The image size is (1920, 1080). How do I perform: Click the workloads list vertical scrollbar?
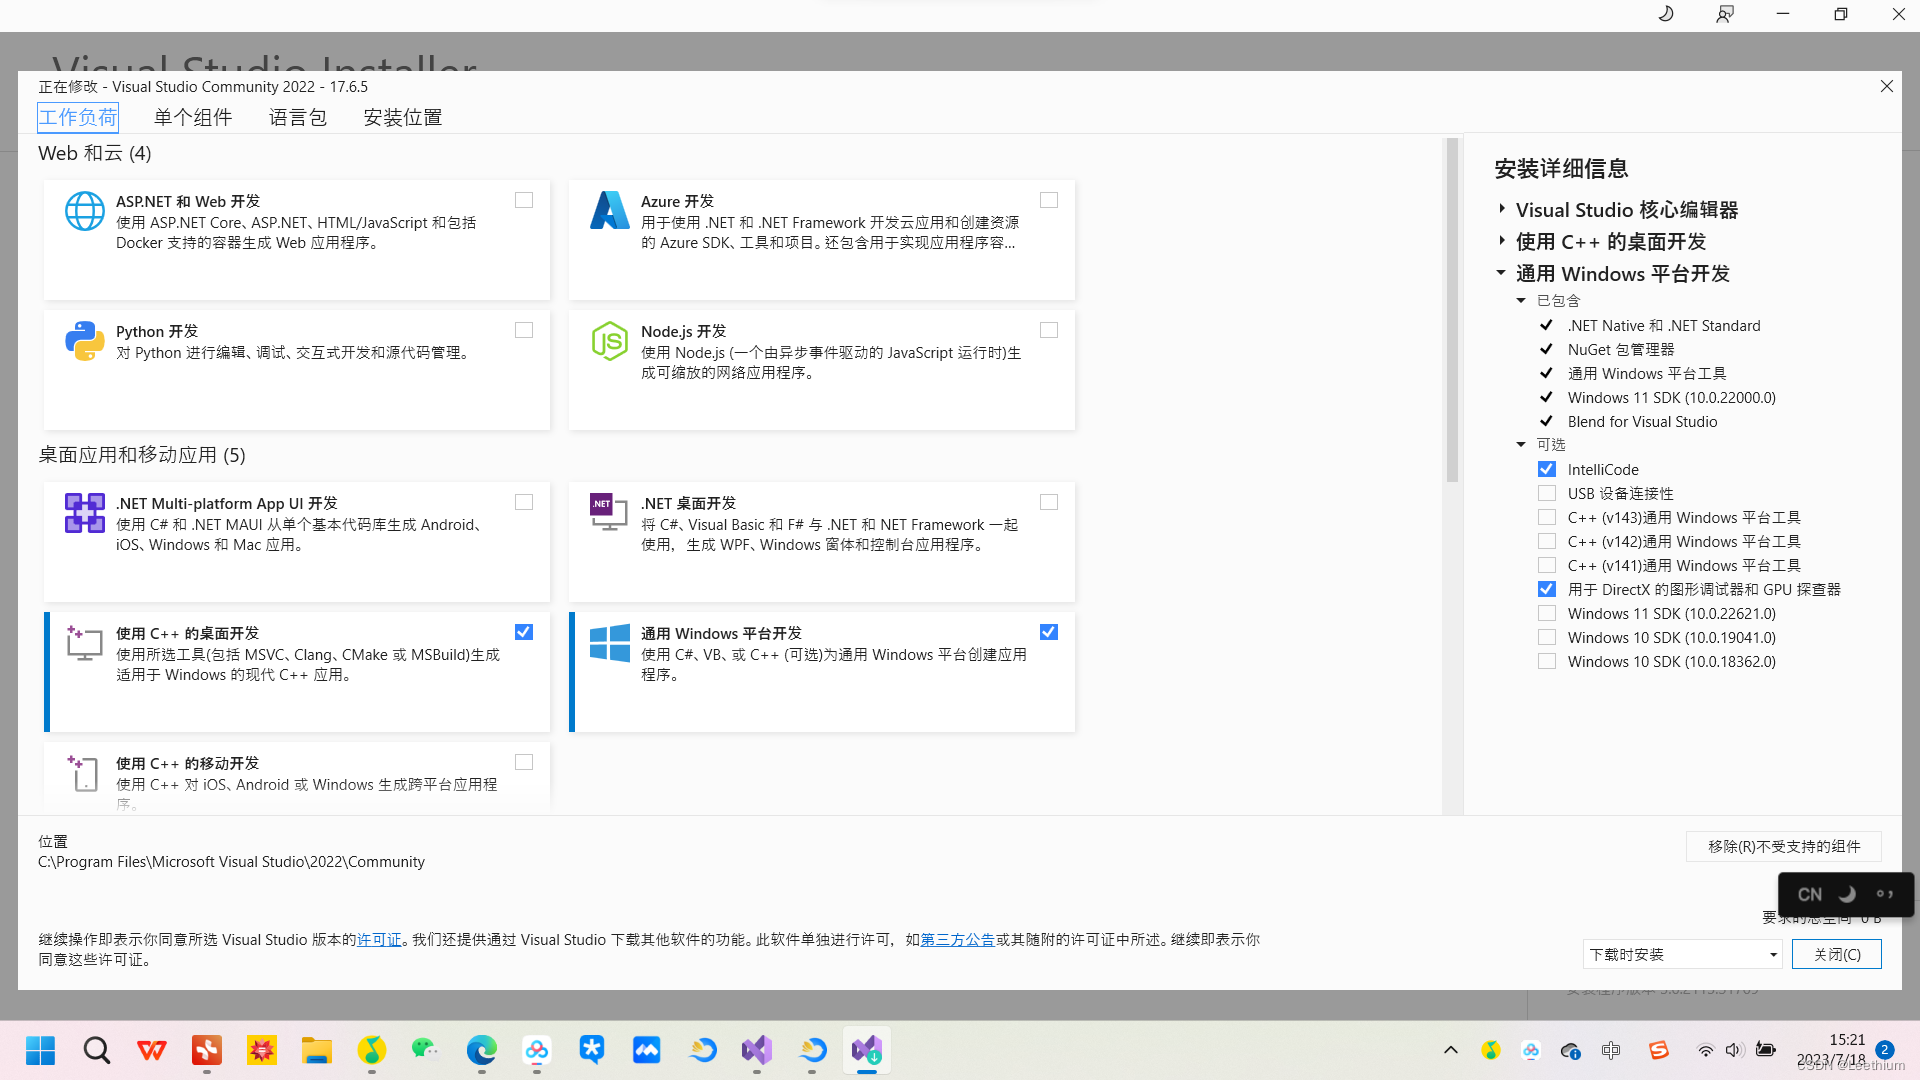(x=1452, y=310)
